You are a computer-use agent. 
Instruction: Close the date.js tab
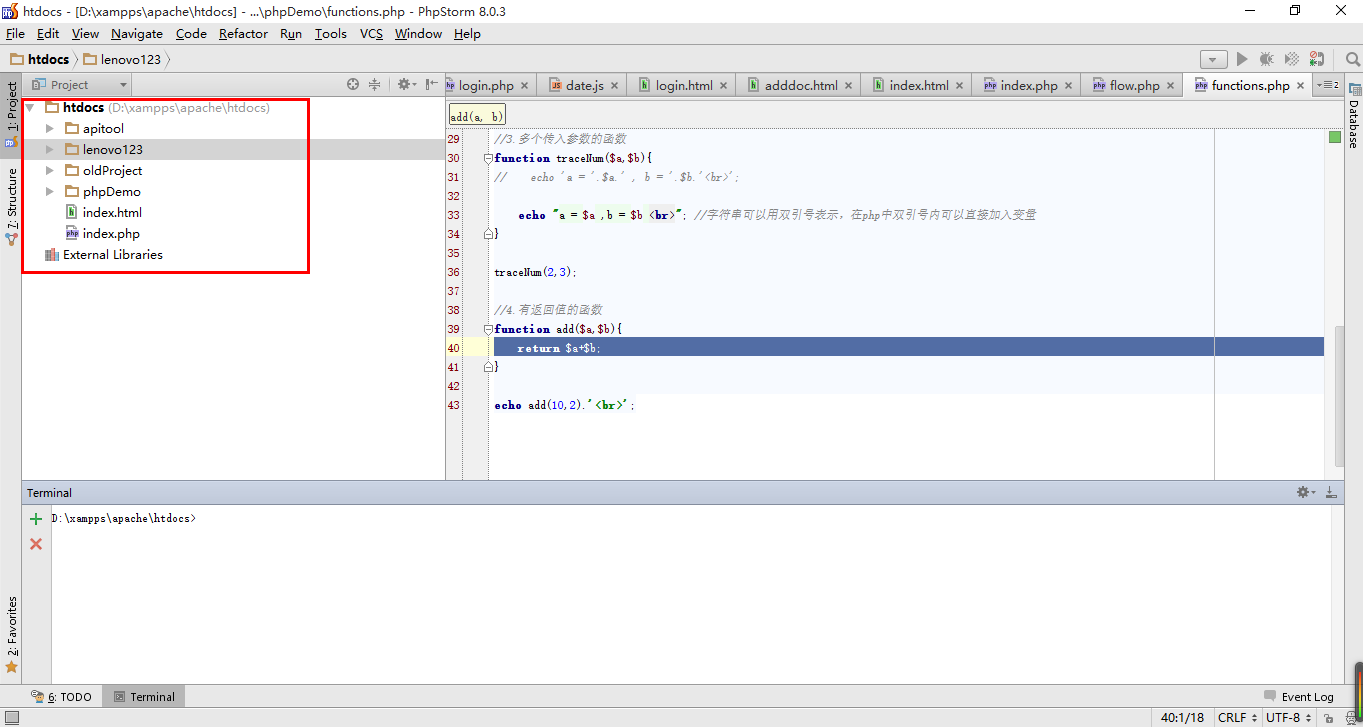(x=614, y=86)
